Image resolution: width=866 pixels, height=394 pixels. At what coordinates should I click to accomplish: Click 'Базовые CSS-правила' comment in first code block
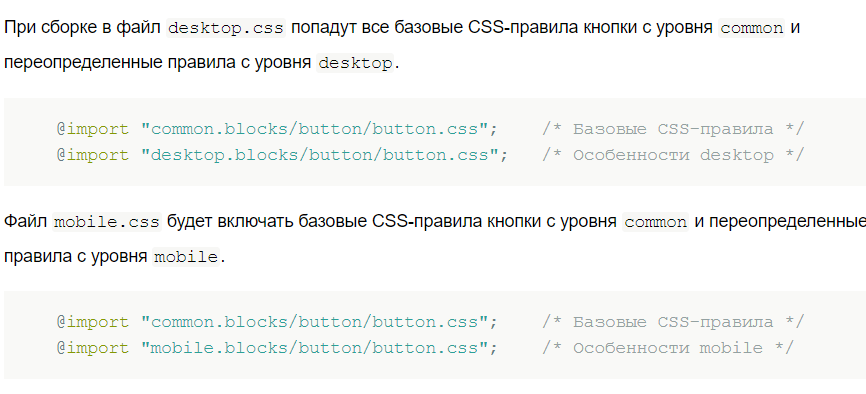pos(673,129)
